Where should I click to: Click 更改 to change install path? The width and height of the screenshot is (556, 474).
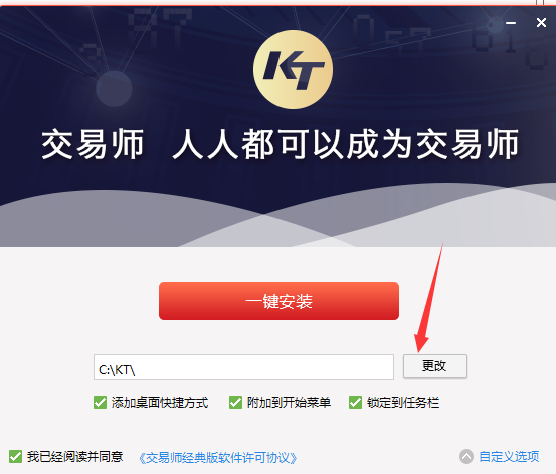tap(435, 366)
